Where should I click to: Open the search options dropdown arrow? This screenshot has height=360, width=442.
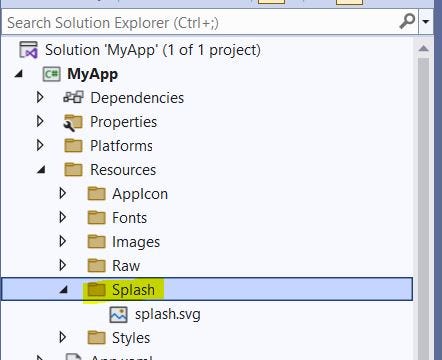coord(426,22)
